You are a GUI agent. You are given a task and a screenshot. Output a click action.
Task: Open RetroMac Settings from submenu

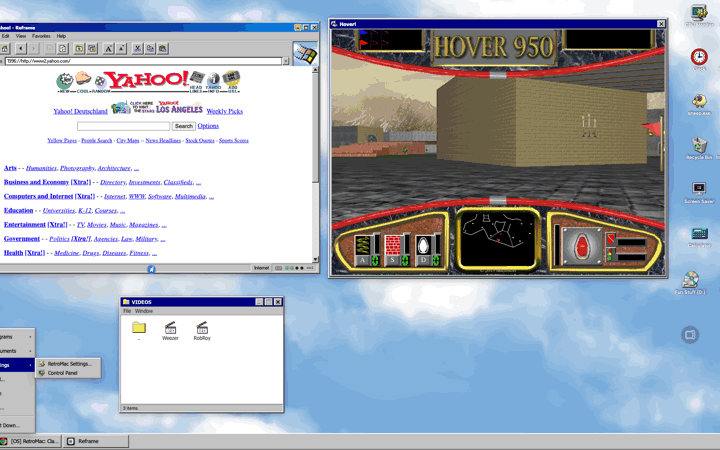pos(68,364)
